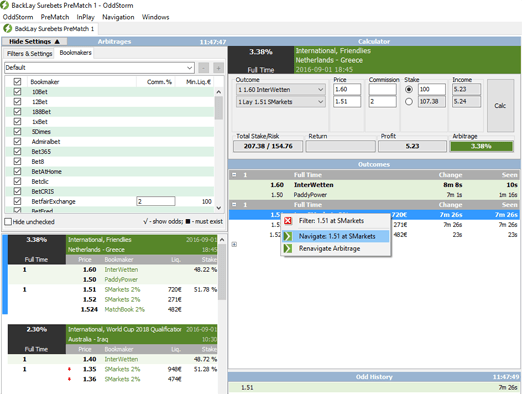Open the PreMatch menu
The image size is (522, 394).
(55, 17)
